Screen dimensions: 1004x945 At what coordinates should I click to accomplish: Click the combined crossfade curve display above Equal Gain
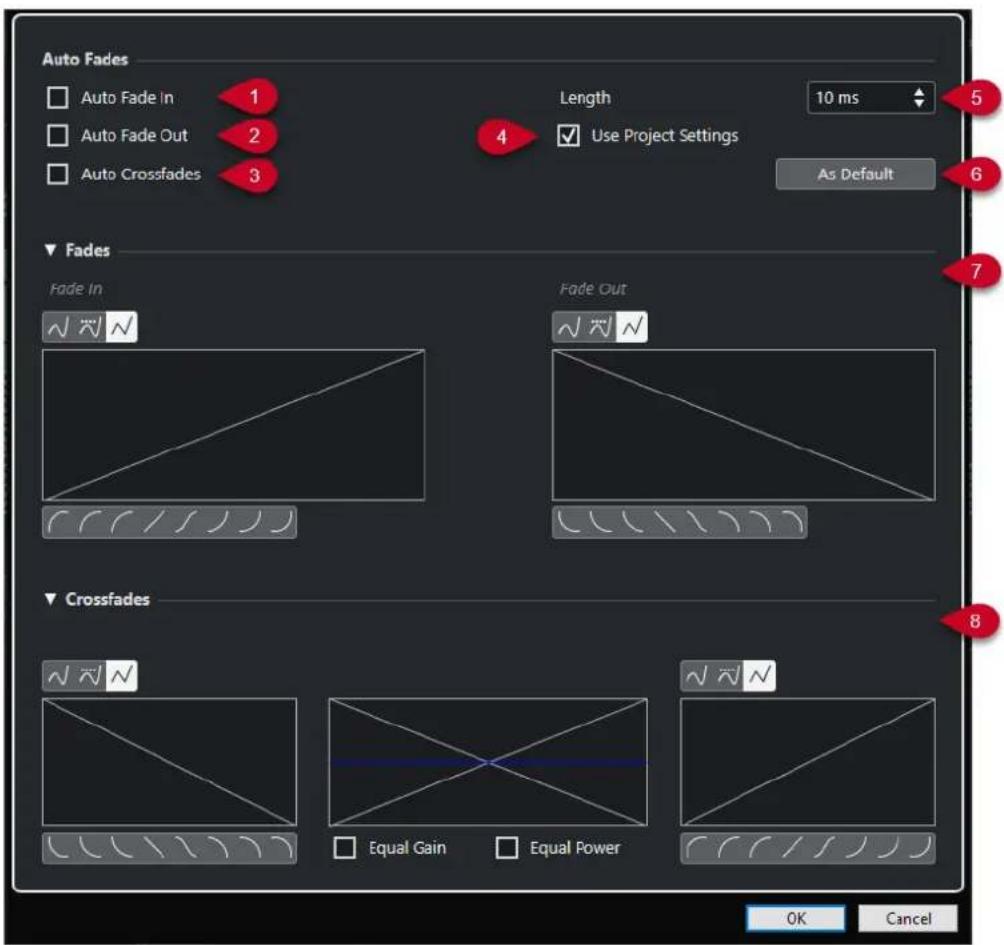coord(488,762)
